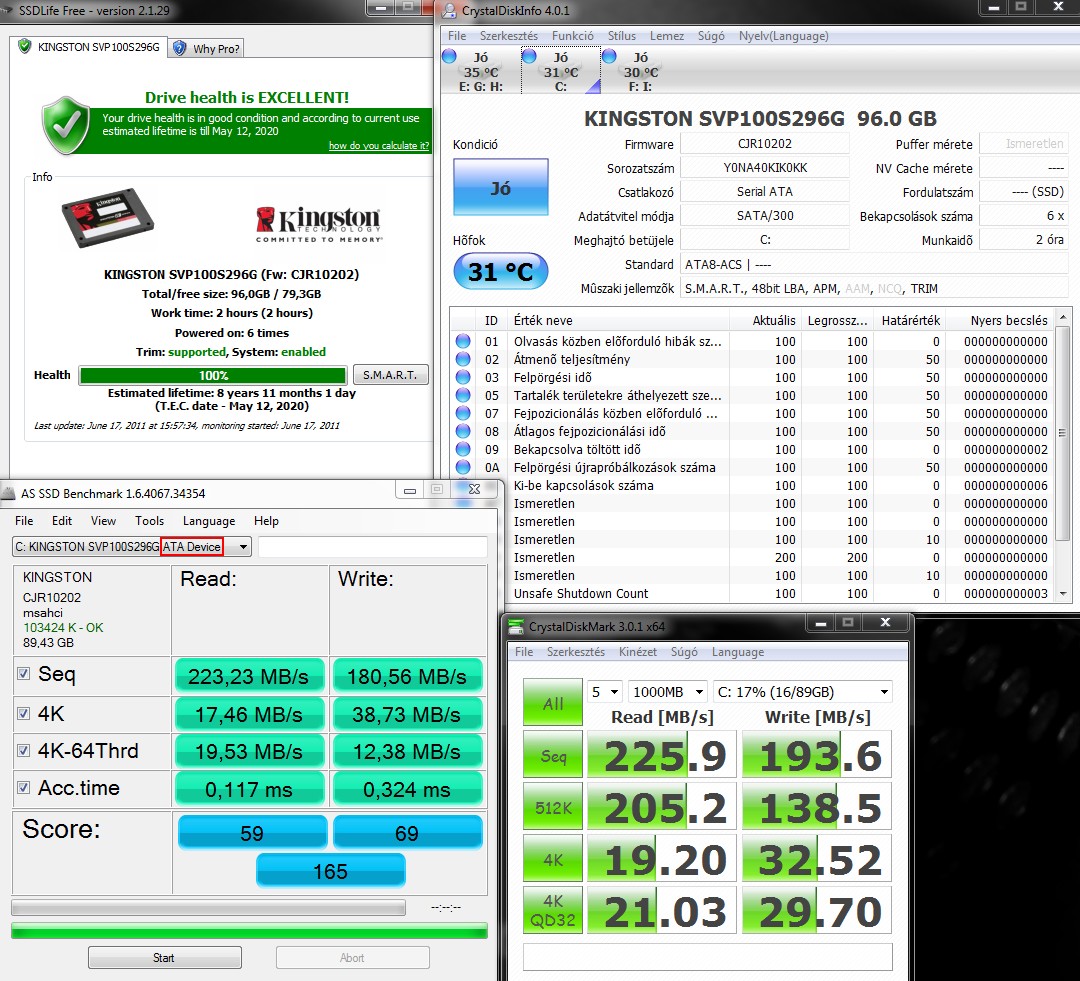Image resolution: width=1080 pixels, height=981 pixels.
Task: Click status orb for drive C: 31 °C
Action: point(529,56)
